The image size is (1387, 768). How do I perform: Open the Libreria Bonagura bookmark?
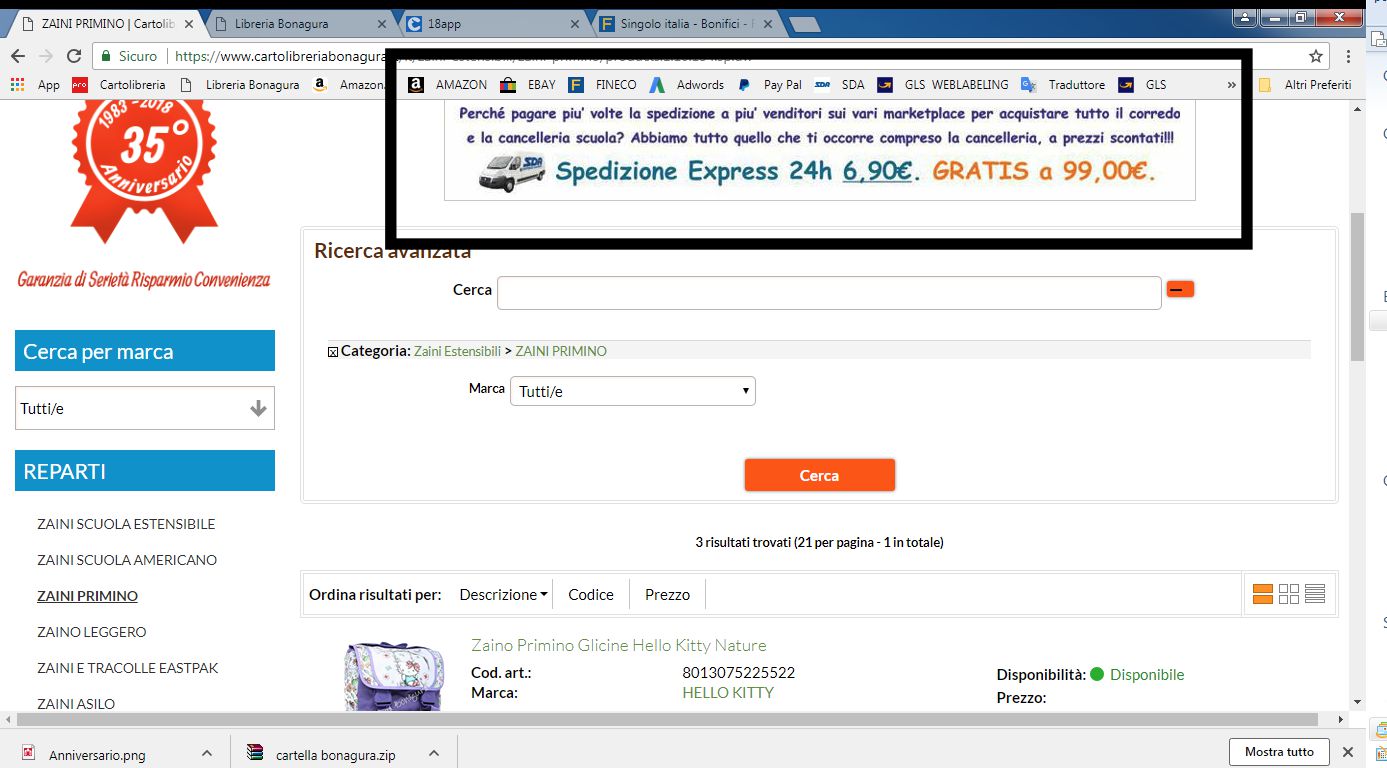pos(241,85)
